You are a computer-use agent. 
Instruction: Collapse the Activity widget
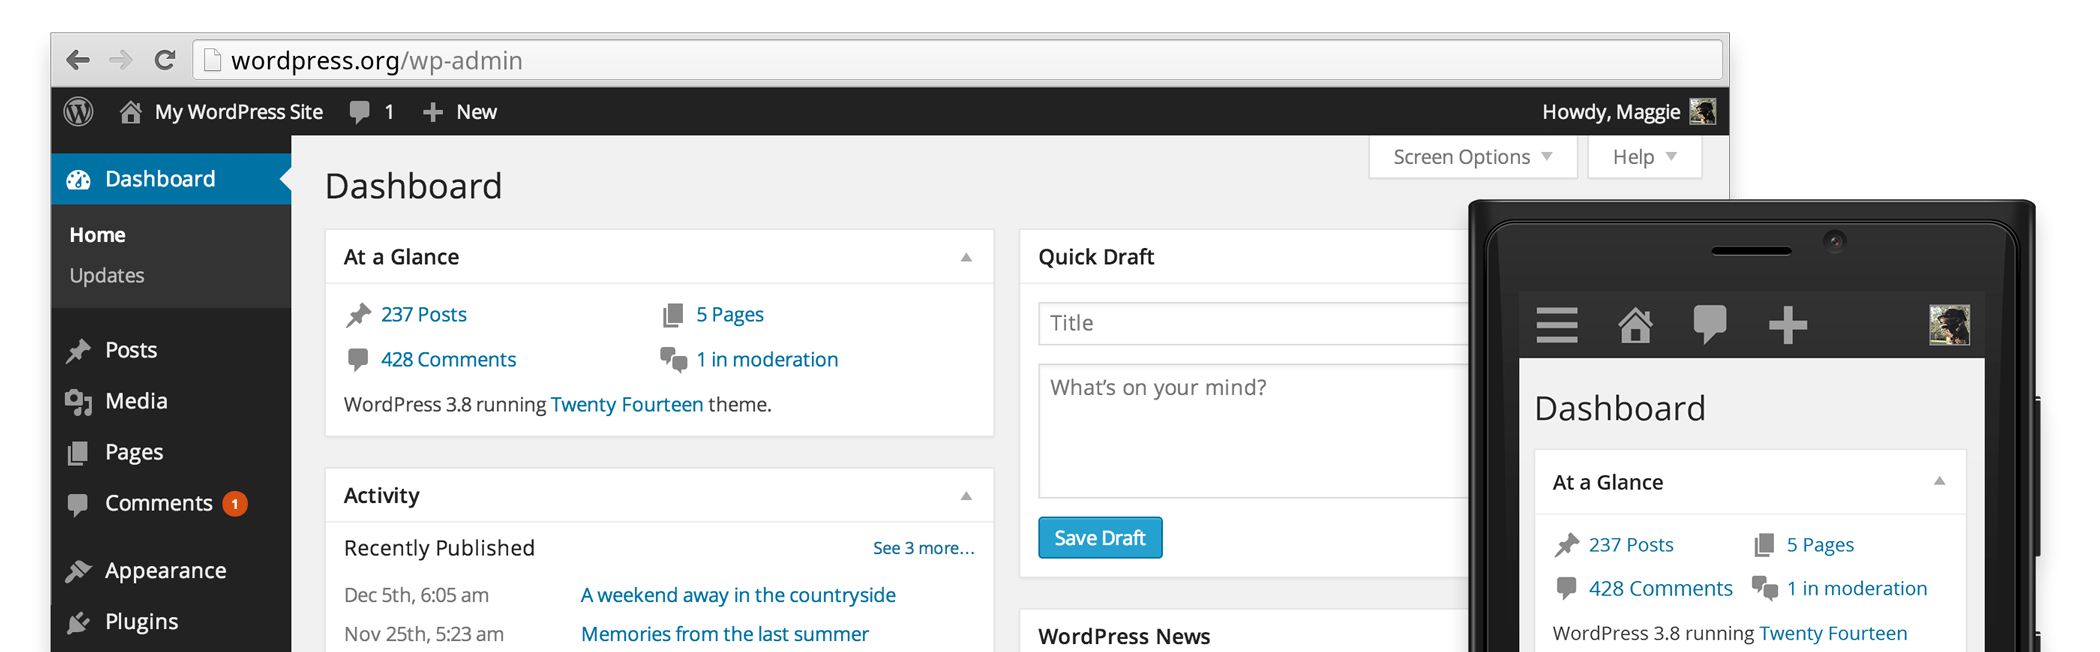(x=966, y=496)
